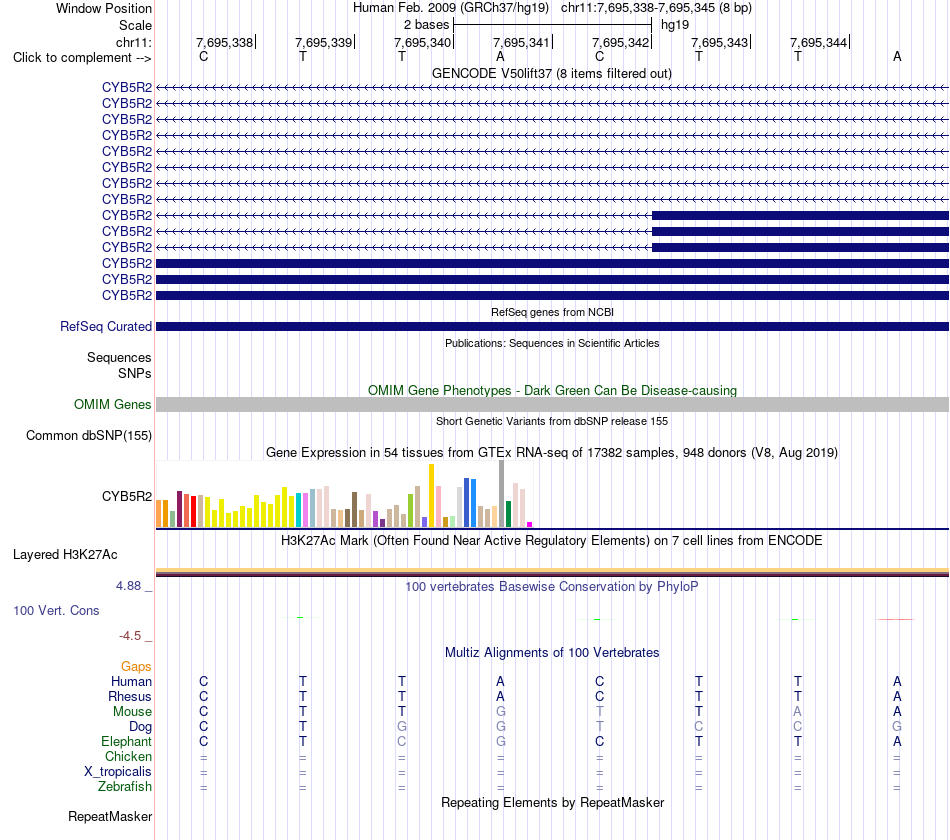Open the GENCODE V50lift37 track title
The height and width of the screenshot is (840, 950).
[551, 73]
